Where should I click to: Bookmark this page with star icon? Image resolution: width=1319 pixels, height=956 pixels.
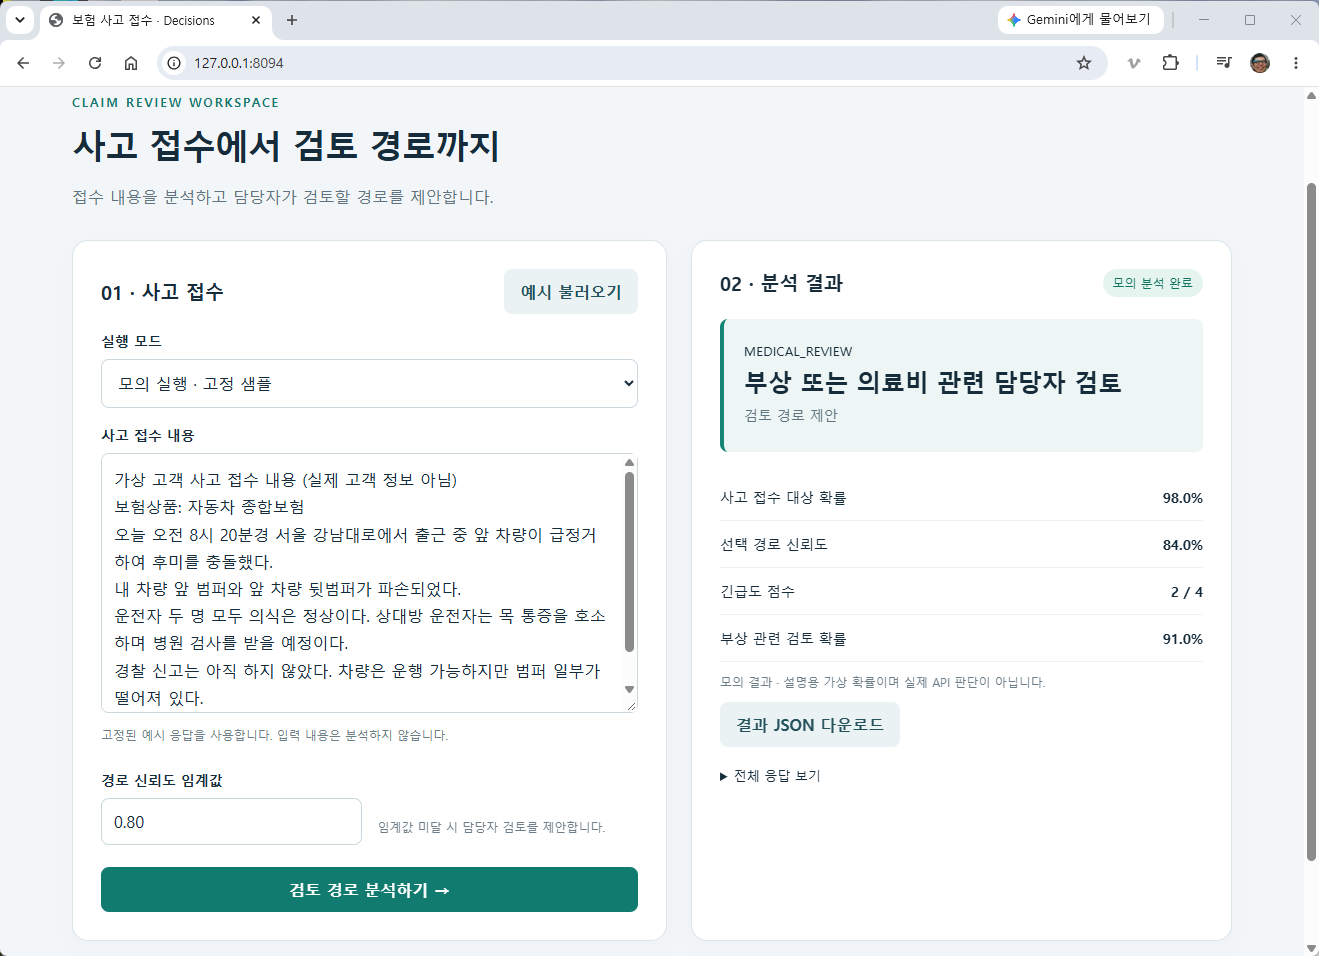1084,63
